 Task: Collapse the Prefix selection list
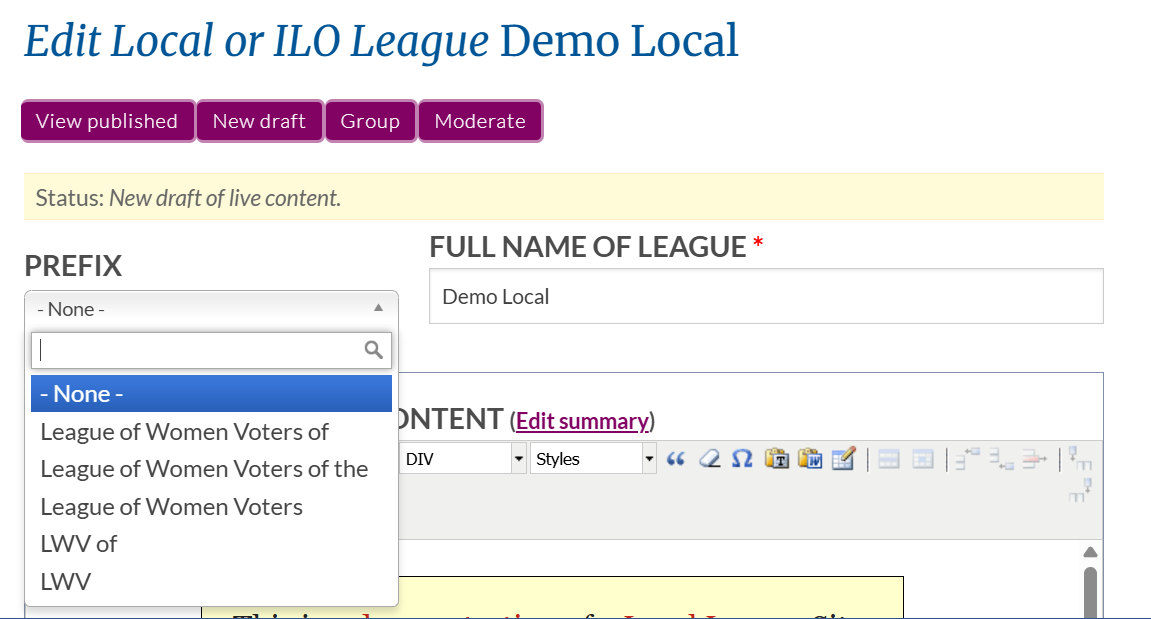tap(378, 308)
